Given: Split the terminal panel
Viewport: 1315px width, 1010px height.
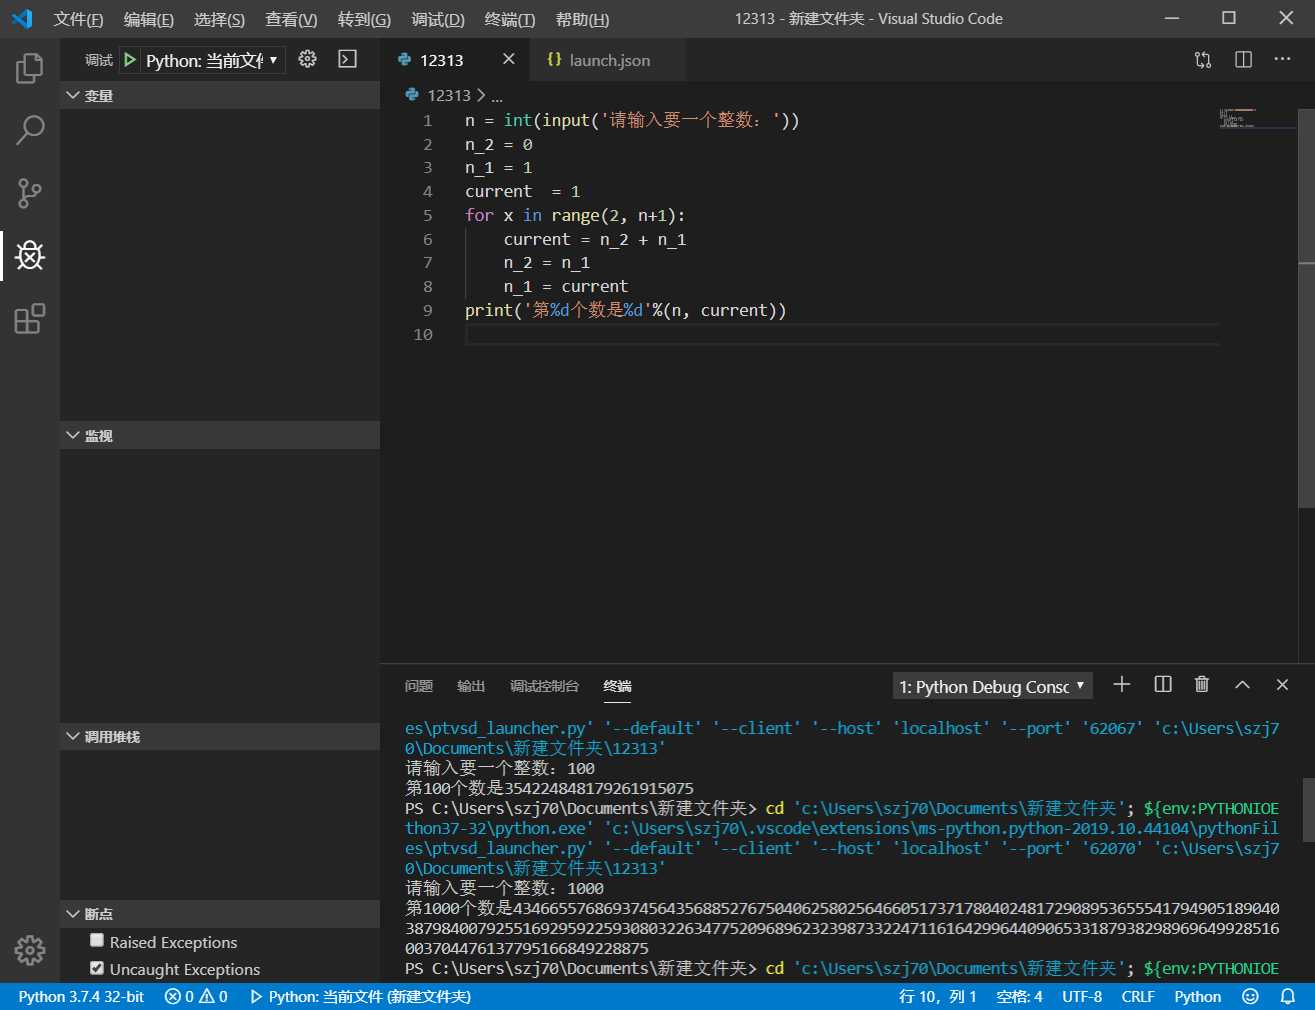Looking at the screenshot, I should (x=1163, y=685).
